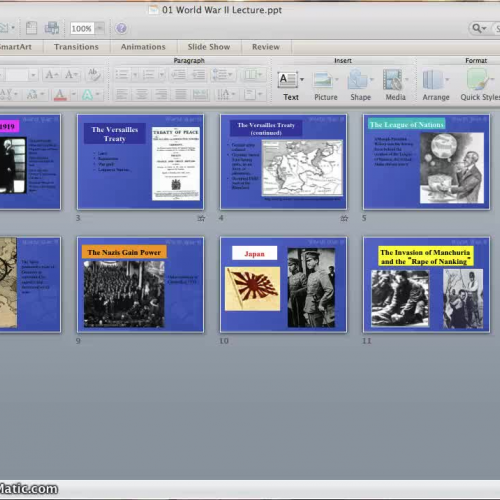500x500 pixels.
Task: Click the print icon in the toolbar
Action: (52, 28)
